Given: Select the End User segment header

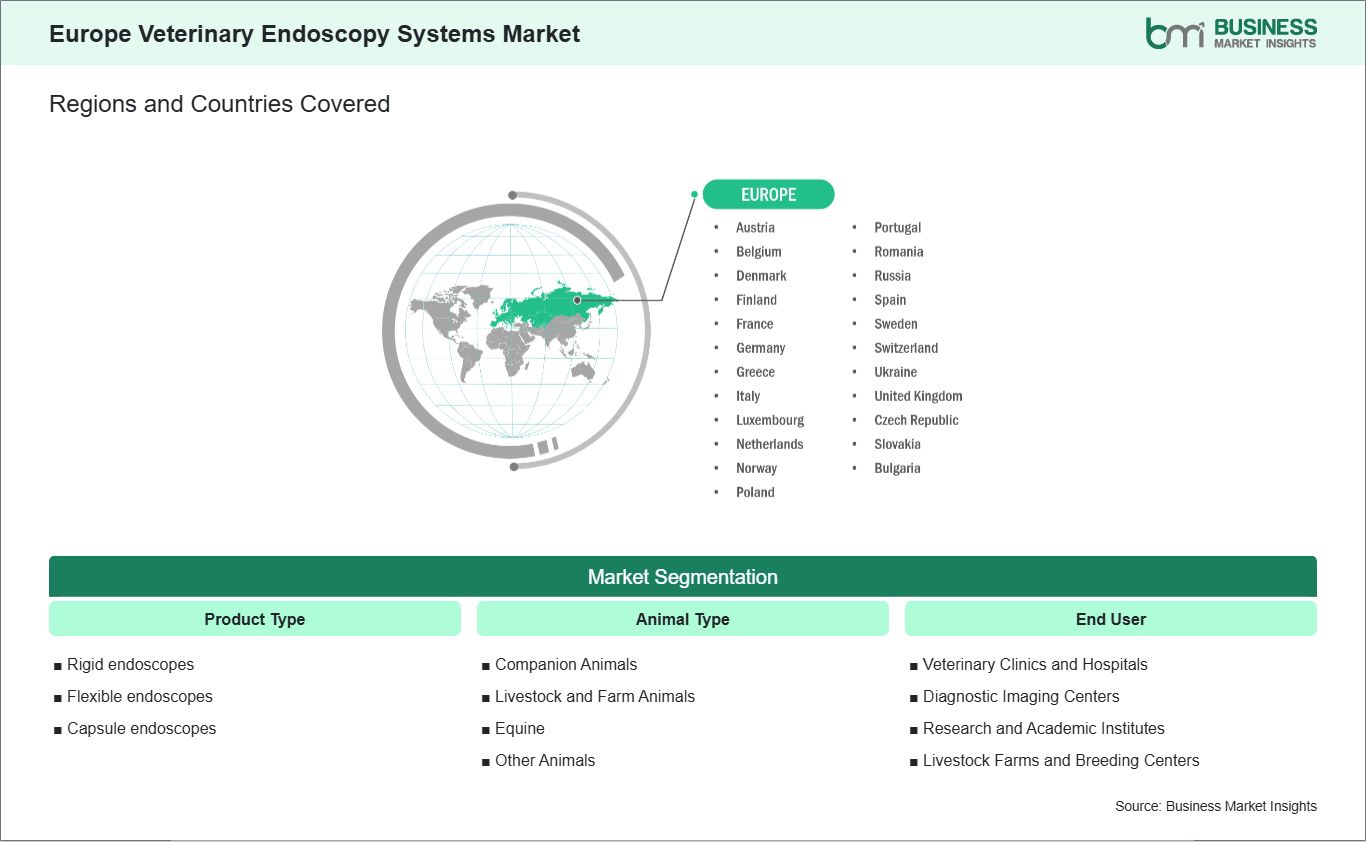Looking at the screenshot, I should point(1111,619).
